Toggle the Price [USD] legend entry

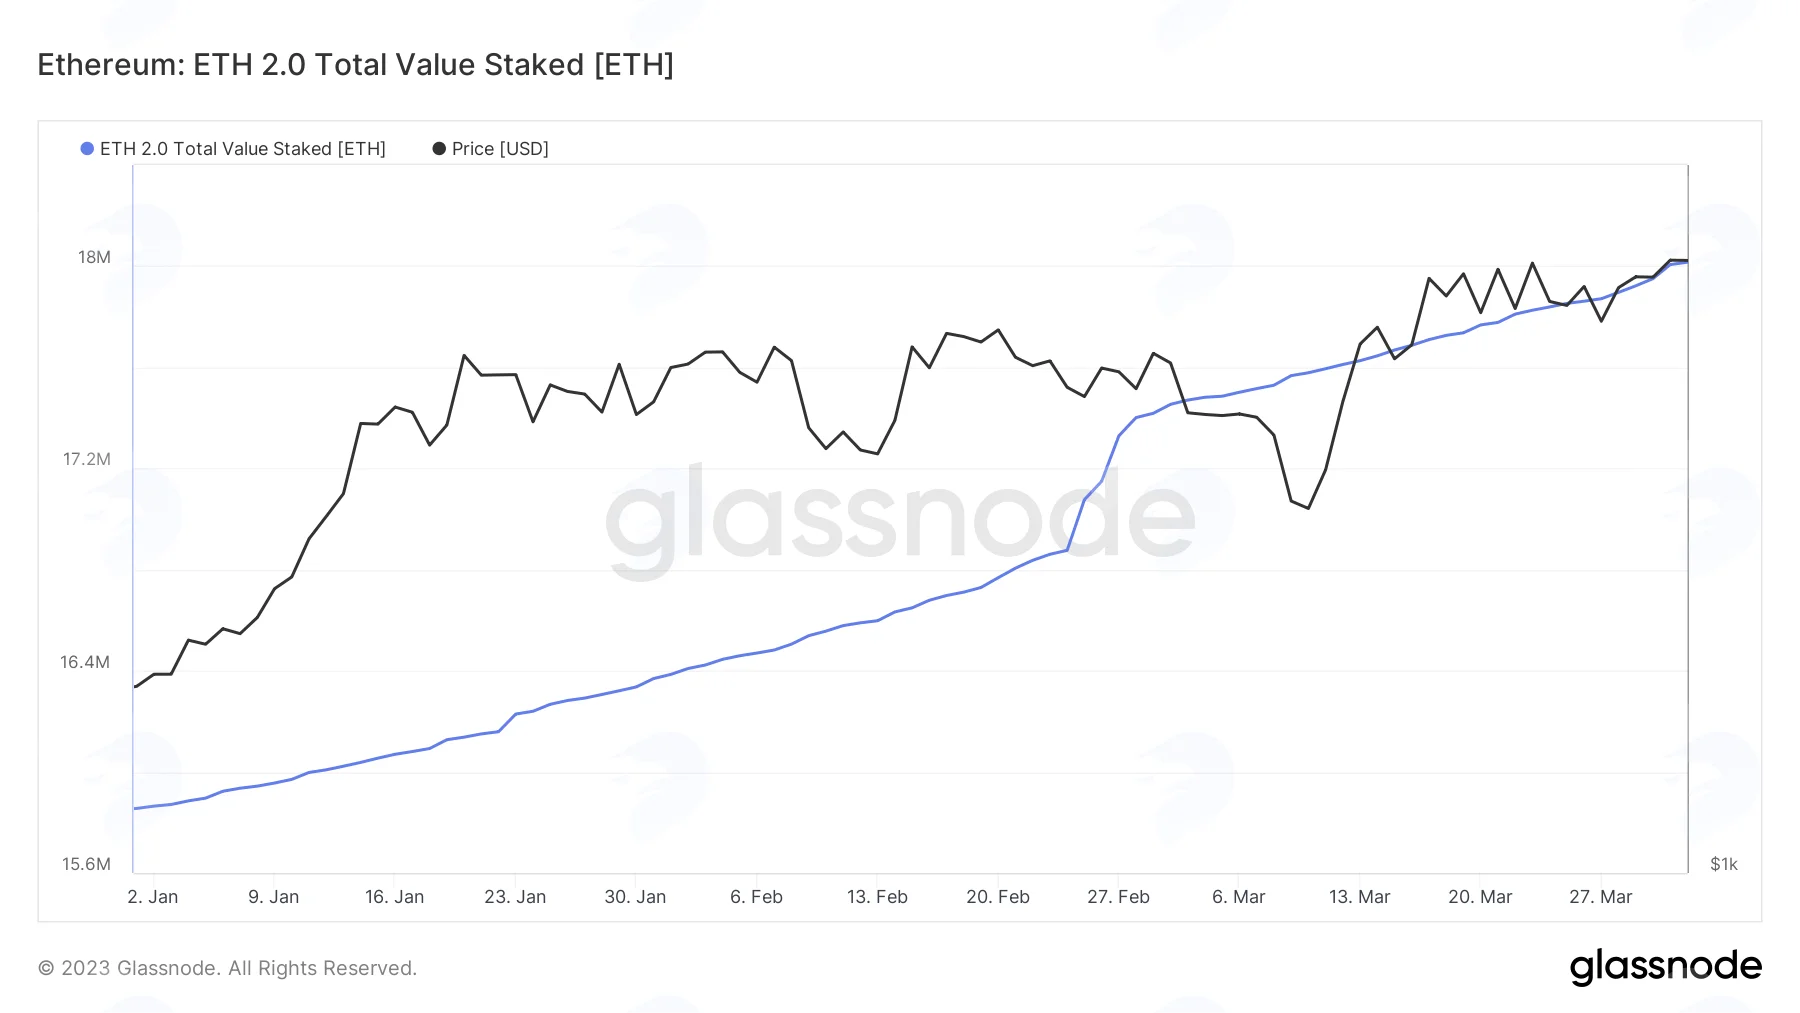point(490,149)
